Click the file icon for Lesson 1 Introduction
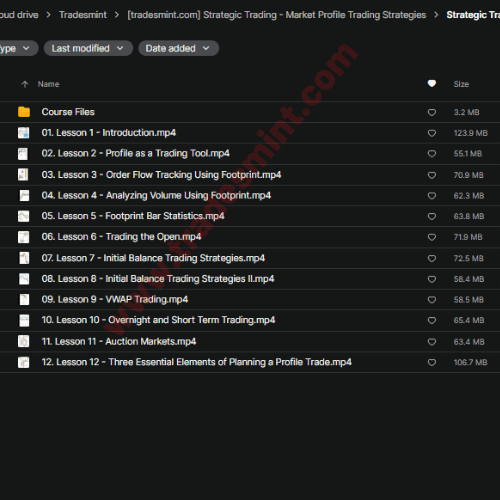Viewport: 500px width, 500px height. [x=24, y=133]
